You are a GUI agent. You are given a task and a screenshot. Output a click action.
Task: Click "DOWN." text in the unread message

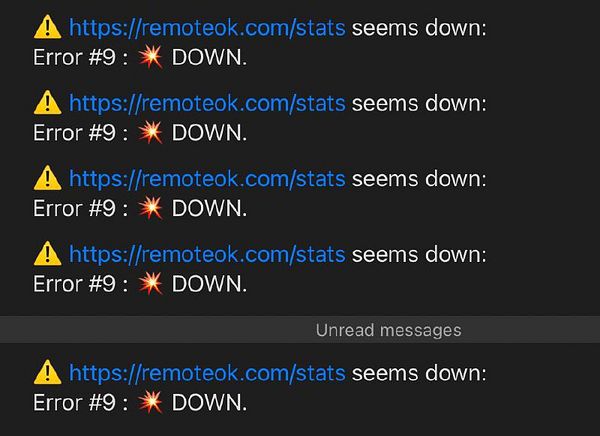[x=209, y=404]
